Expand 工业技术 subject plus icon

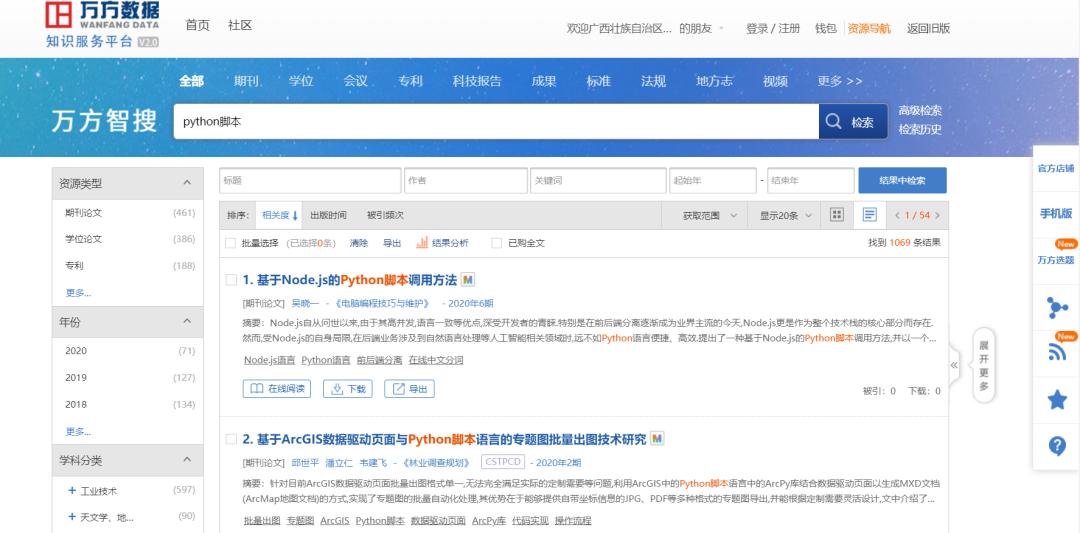(x=72, y=490)
